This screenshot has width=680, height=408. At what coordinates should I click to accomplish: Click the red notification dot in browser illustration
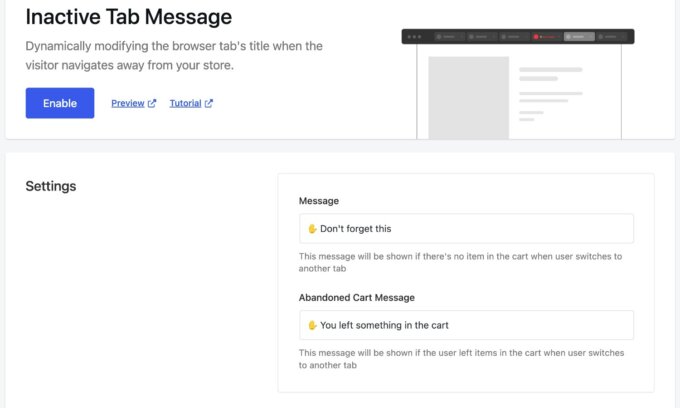(536, 37)
